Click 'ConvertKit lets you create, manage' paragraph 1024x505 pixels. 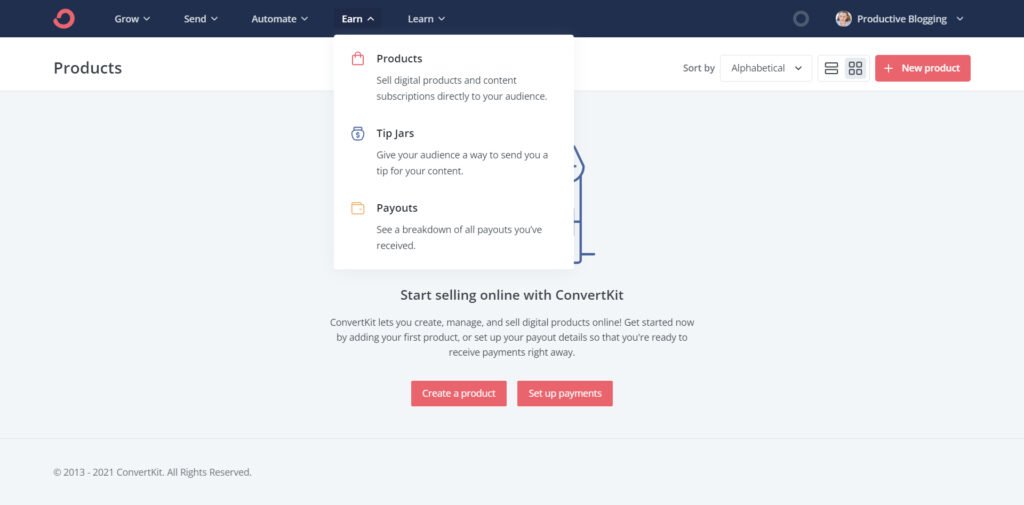tap(512, 337)
